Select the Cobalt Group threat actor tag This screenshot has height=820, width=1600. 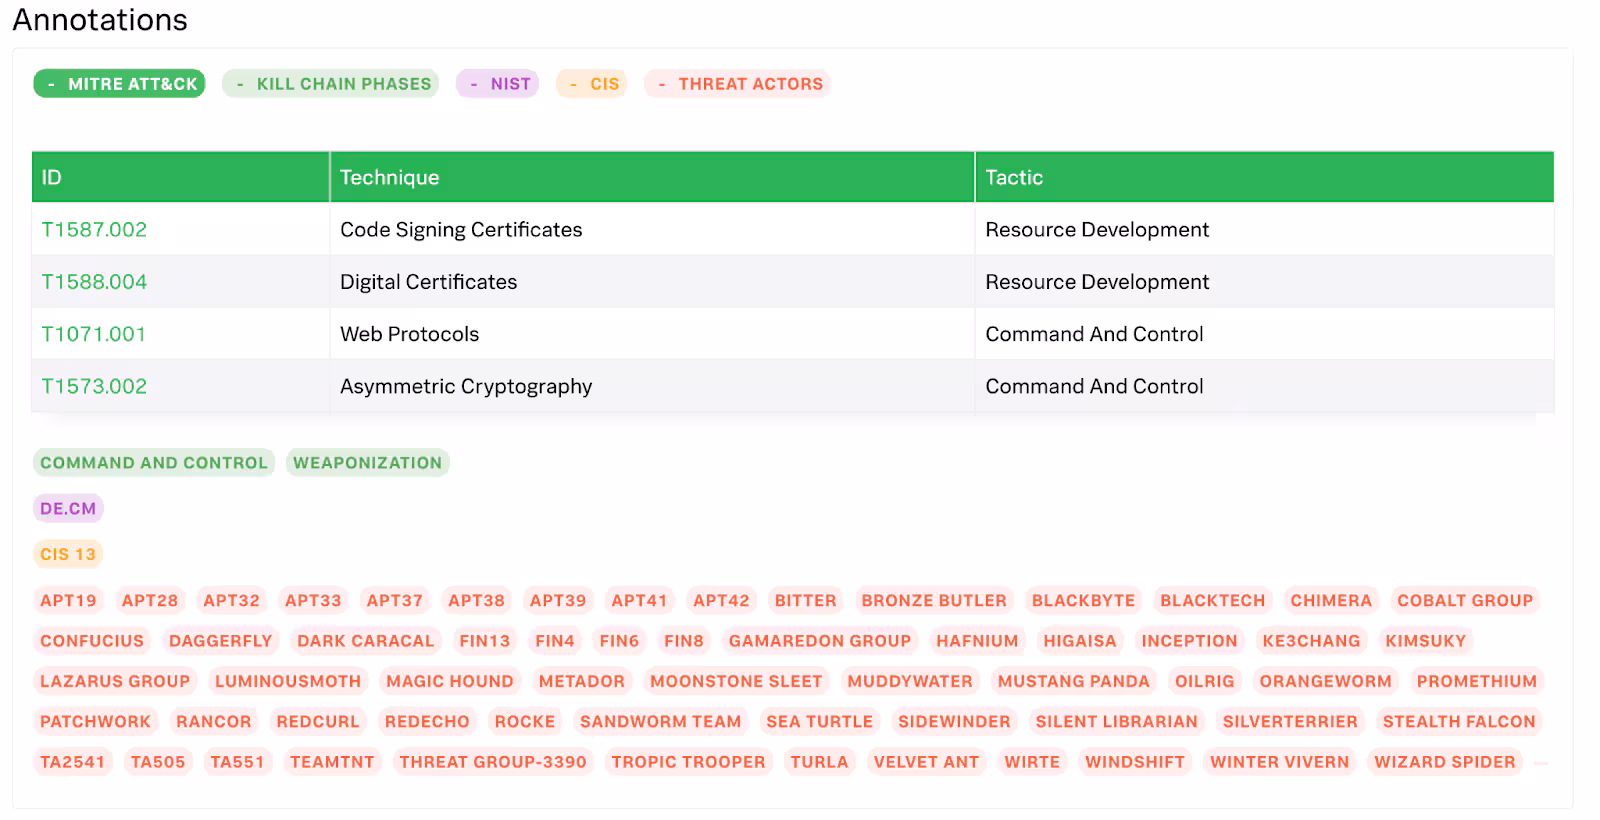point(1464,601)
